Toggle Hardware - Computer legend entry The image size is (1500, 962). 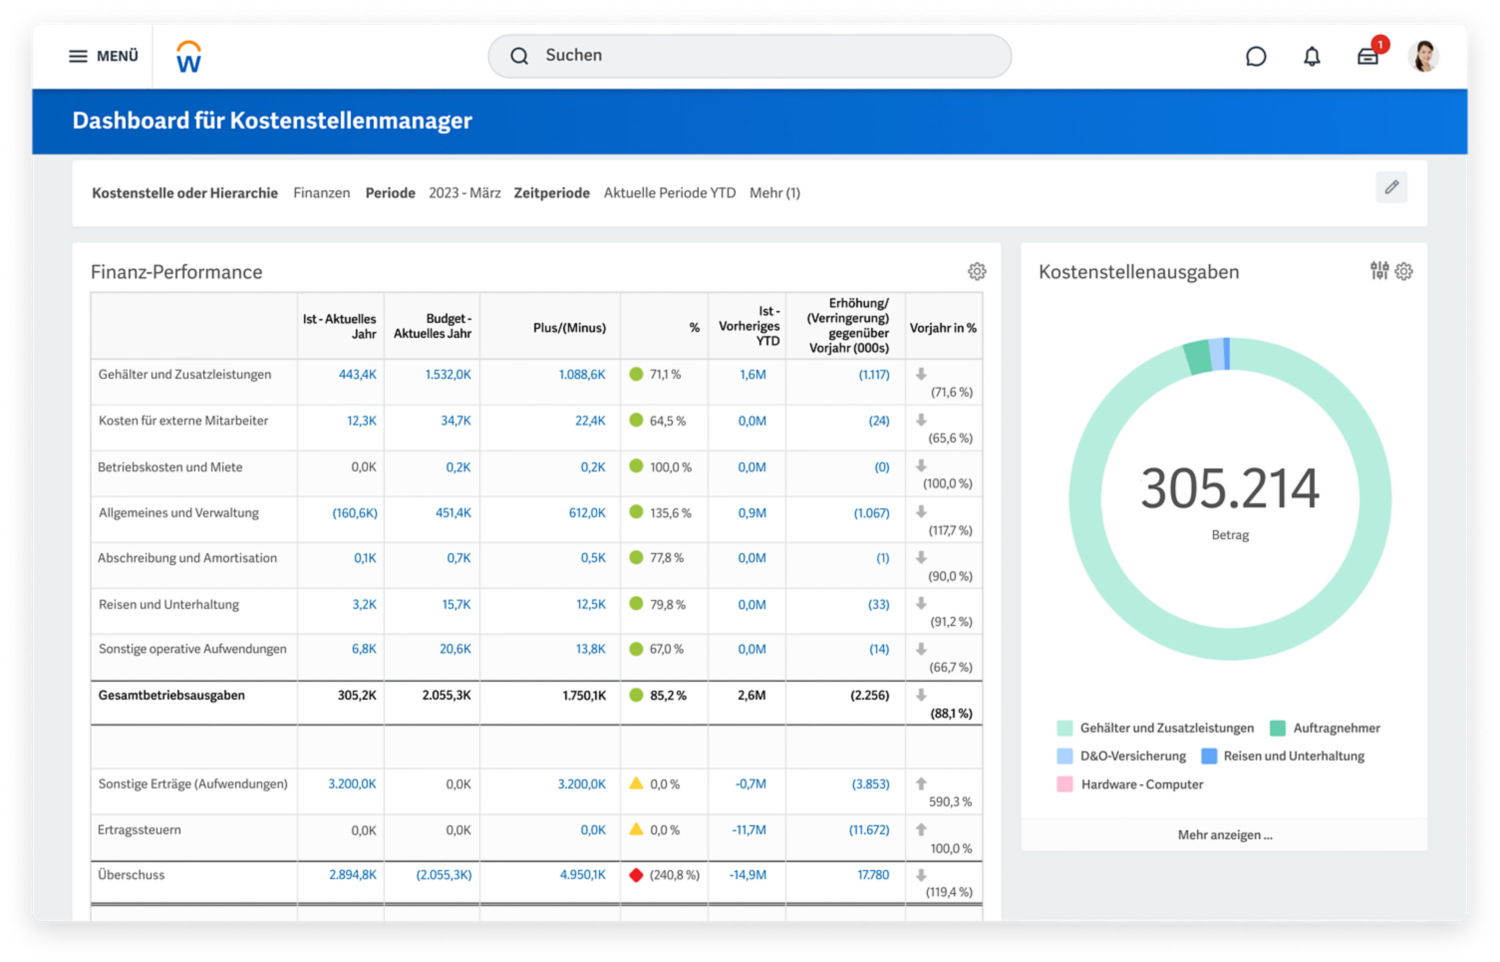(x=1130, y=784)
